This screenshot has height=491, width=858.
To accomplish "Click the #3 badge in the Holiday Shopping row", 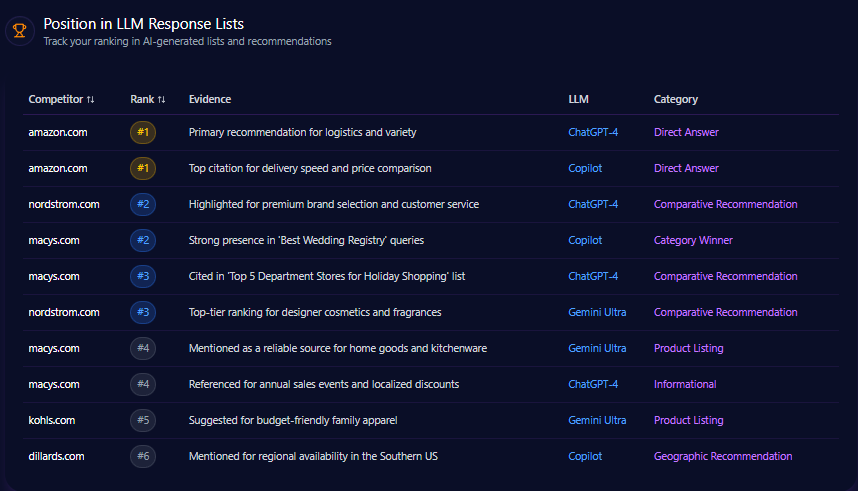I will (x=143, y=276).
